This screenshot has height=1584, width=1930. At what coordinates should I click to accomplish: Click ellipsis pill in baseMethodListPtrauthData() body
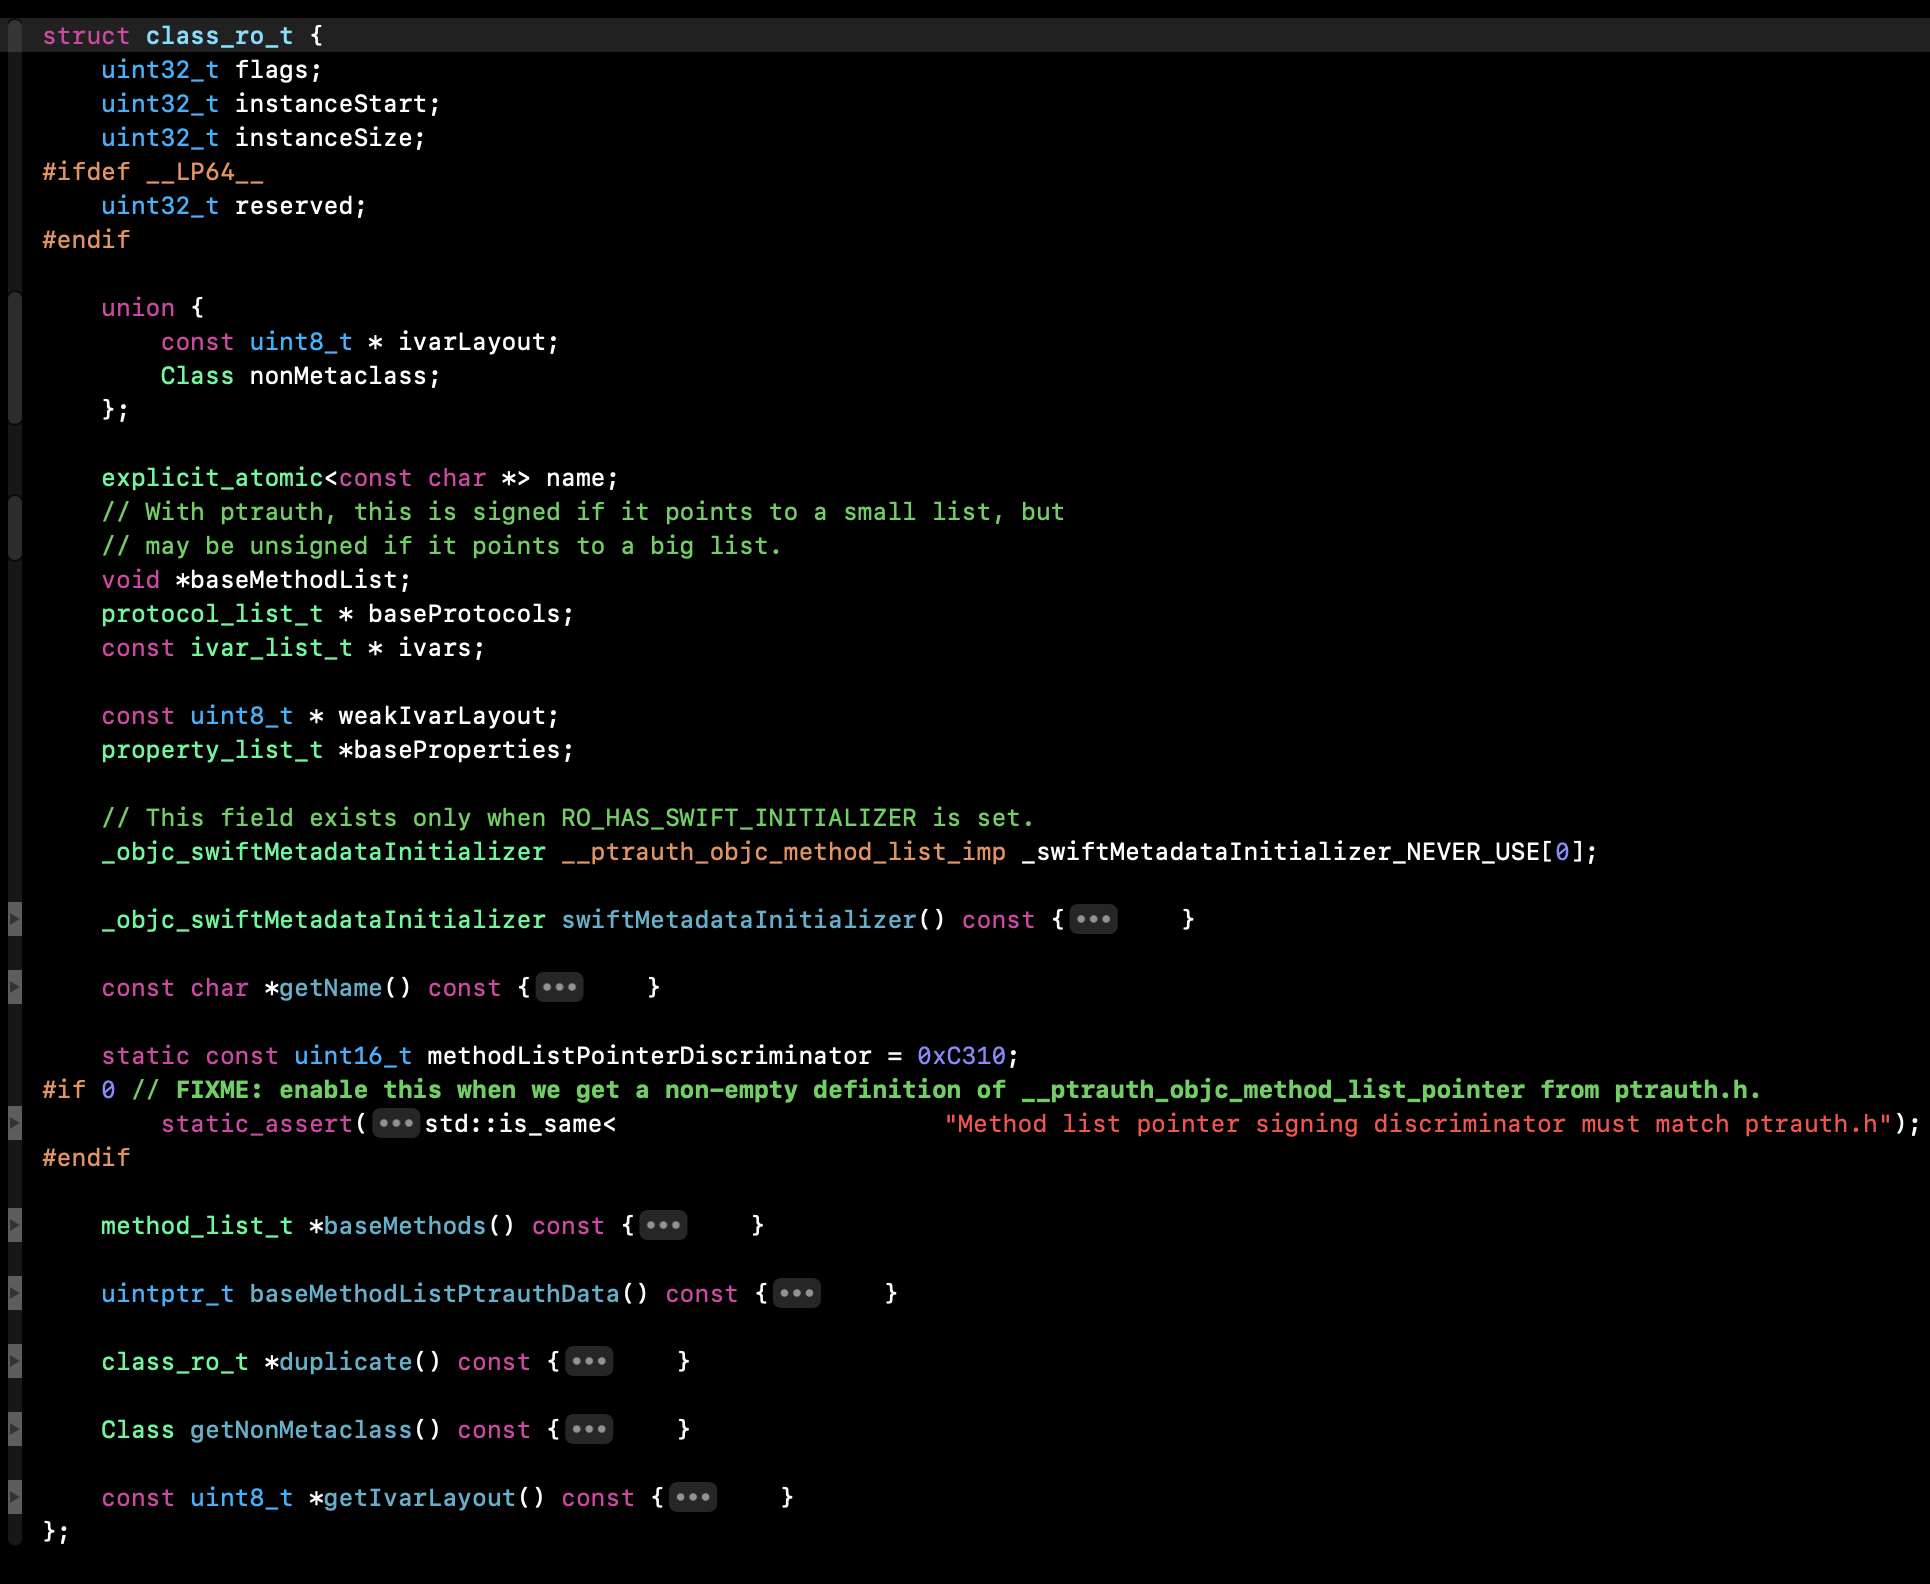[796, 1293]
